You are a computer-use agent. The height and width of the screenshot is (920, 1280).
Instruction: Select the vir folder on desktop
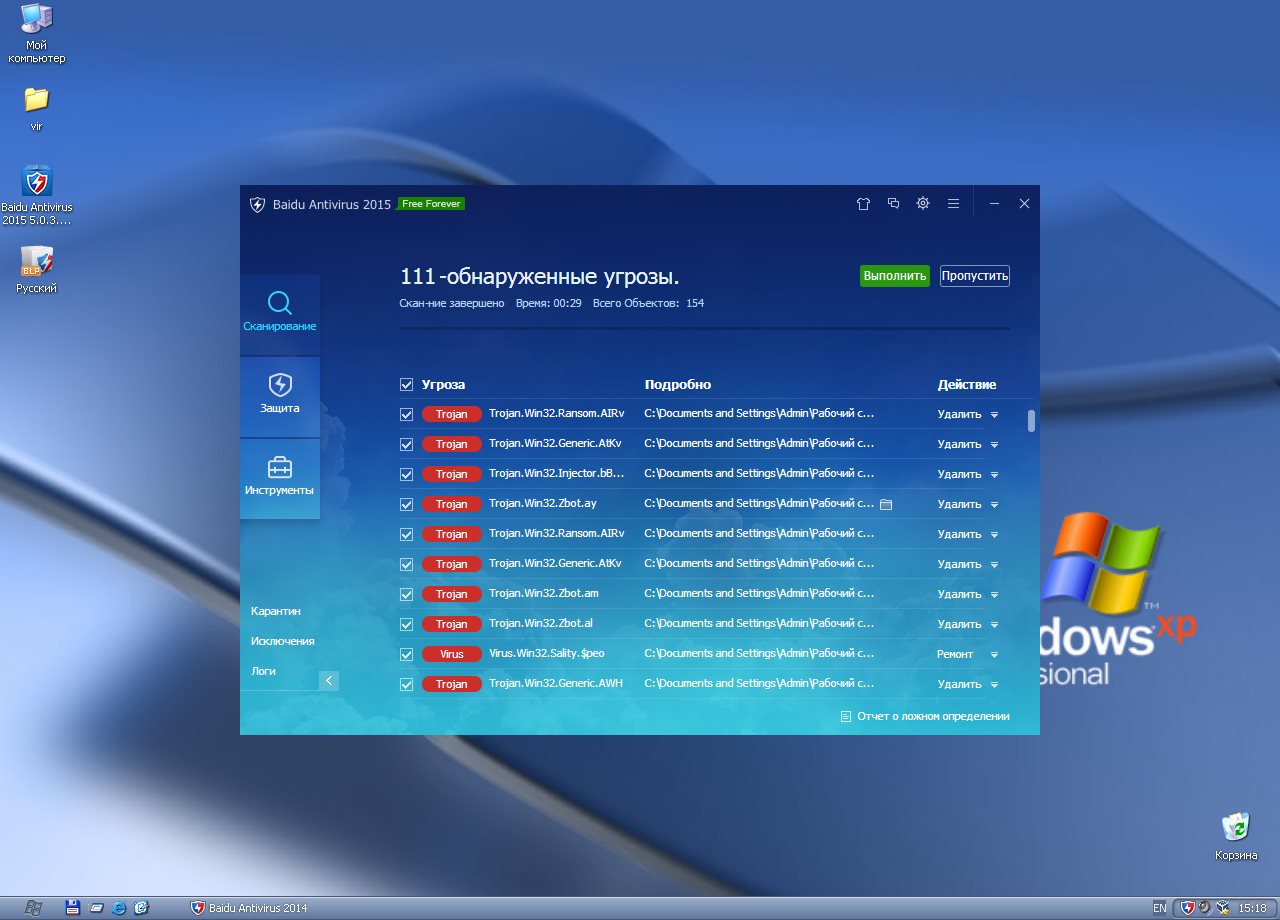click(36, 109)
